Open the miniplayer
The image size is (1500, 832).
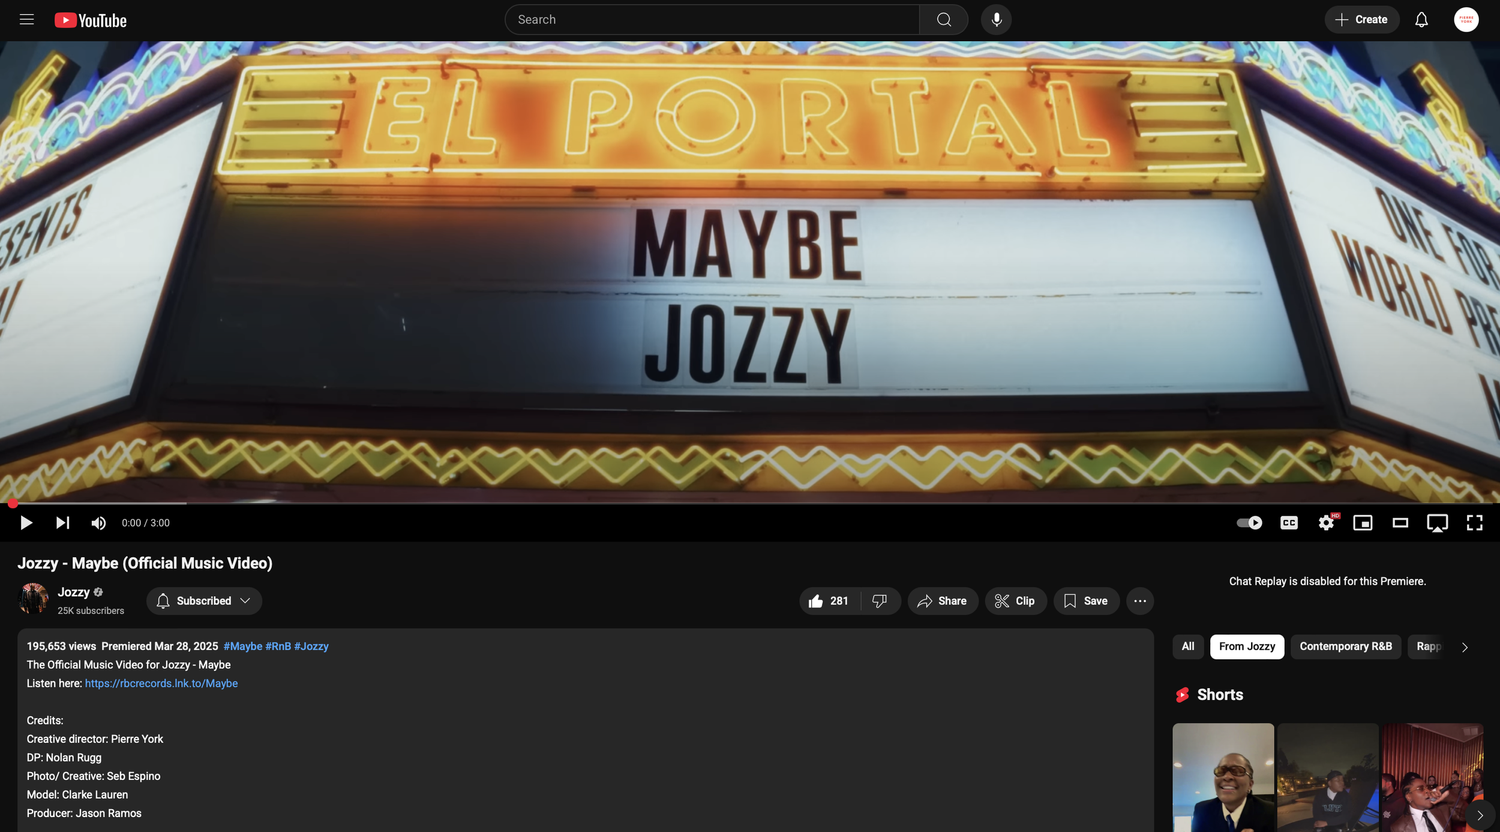click(x=1363, y=523)
